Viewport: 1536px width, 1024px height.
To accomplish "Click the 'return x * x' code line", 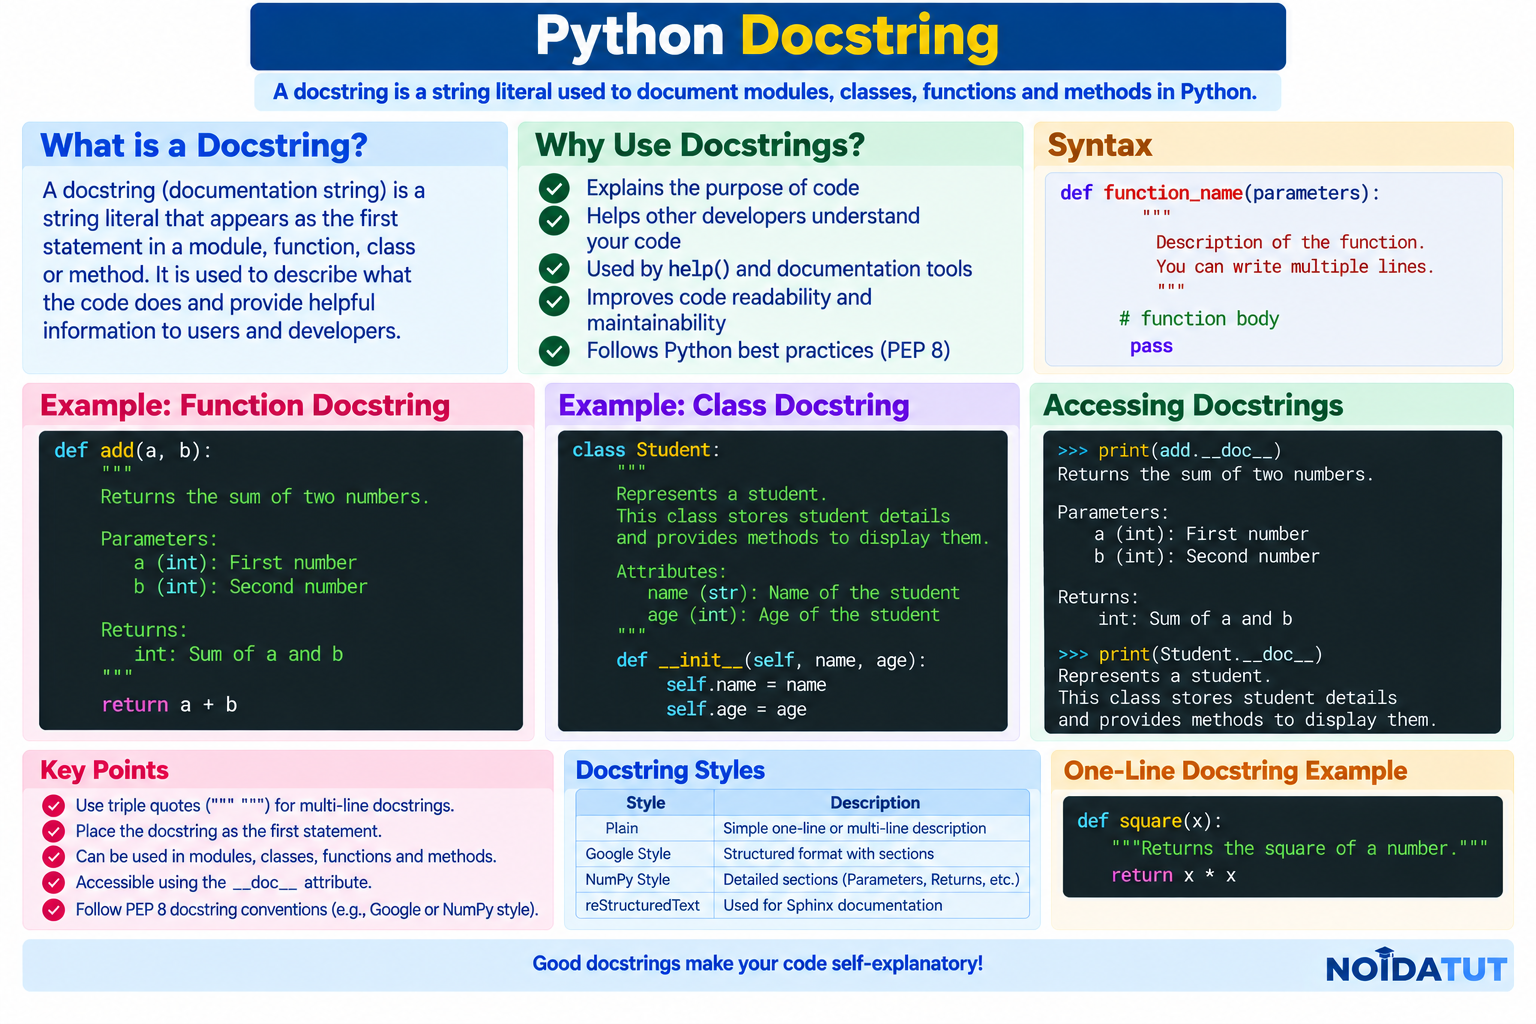I will (1174, 876).
